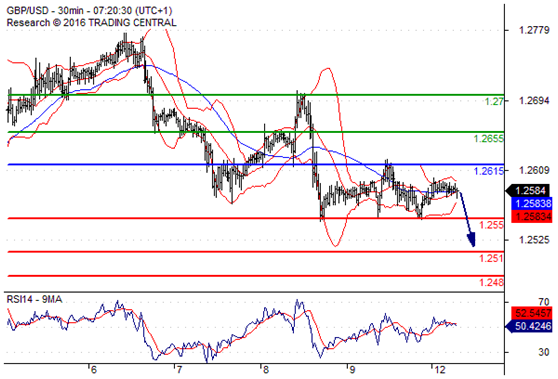Click date marker 8 on time axis

pyautogui.click(x=265, y=370)
